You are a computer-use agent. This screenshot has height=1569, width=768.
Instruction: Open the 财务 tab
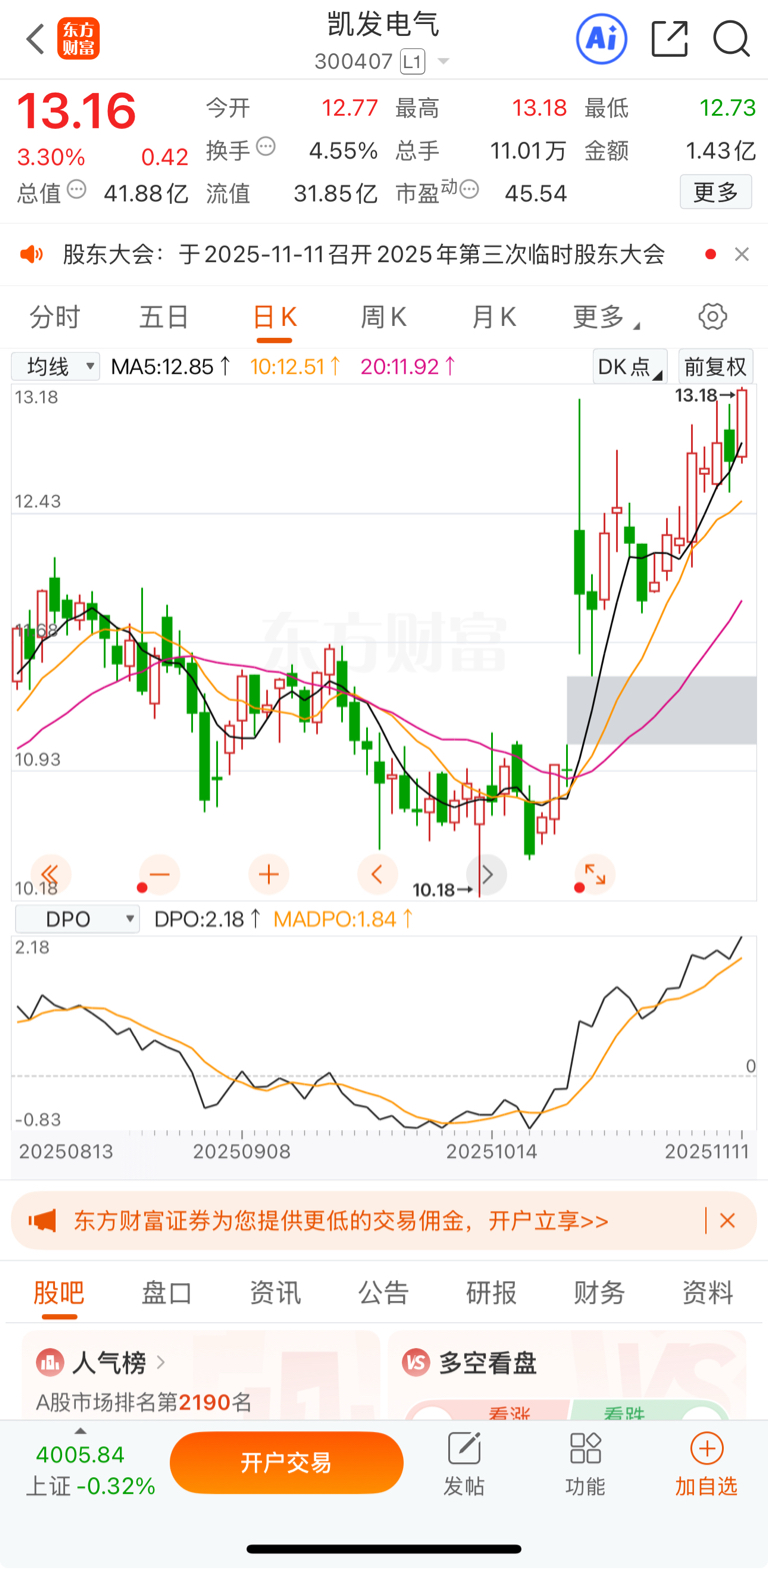[599, 1293]
